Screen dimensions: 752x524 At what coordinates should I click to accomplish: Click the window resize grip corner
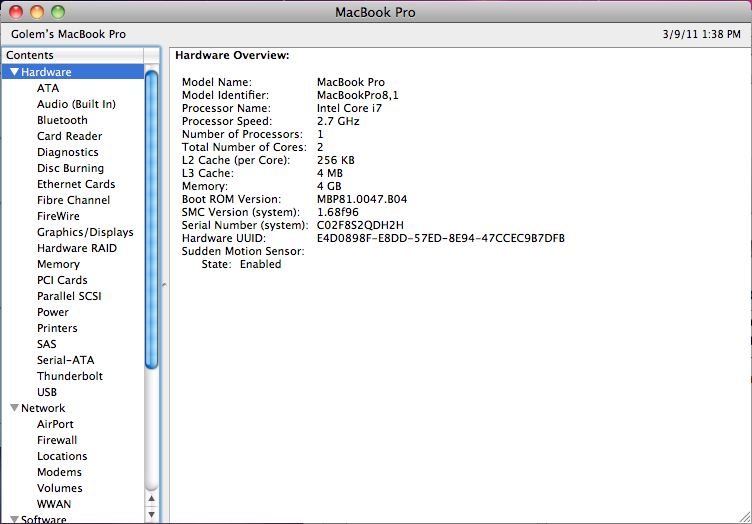tap(745, 517)
